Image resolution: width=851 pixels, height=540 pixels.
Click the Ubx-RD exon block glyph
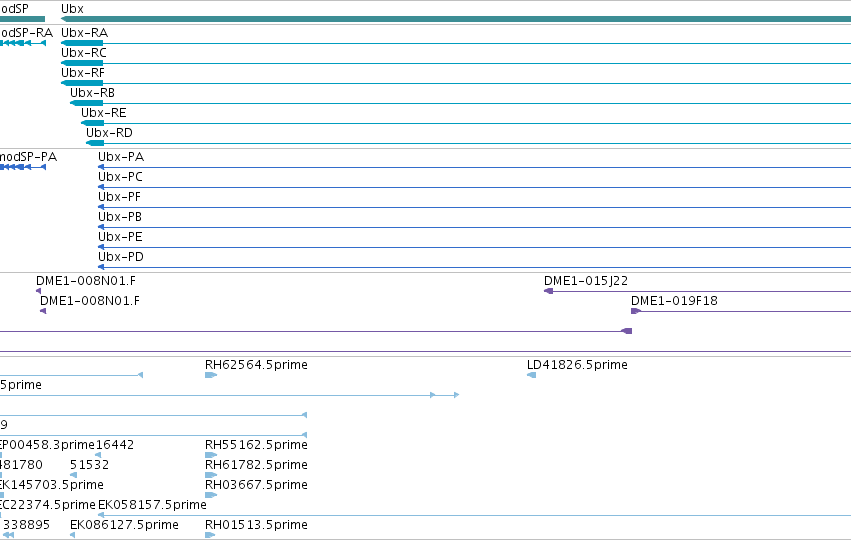[x=95, y=143]
